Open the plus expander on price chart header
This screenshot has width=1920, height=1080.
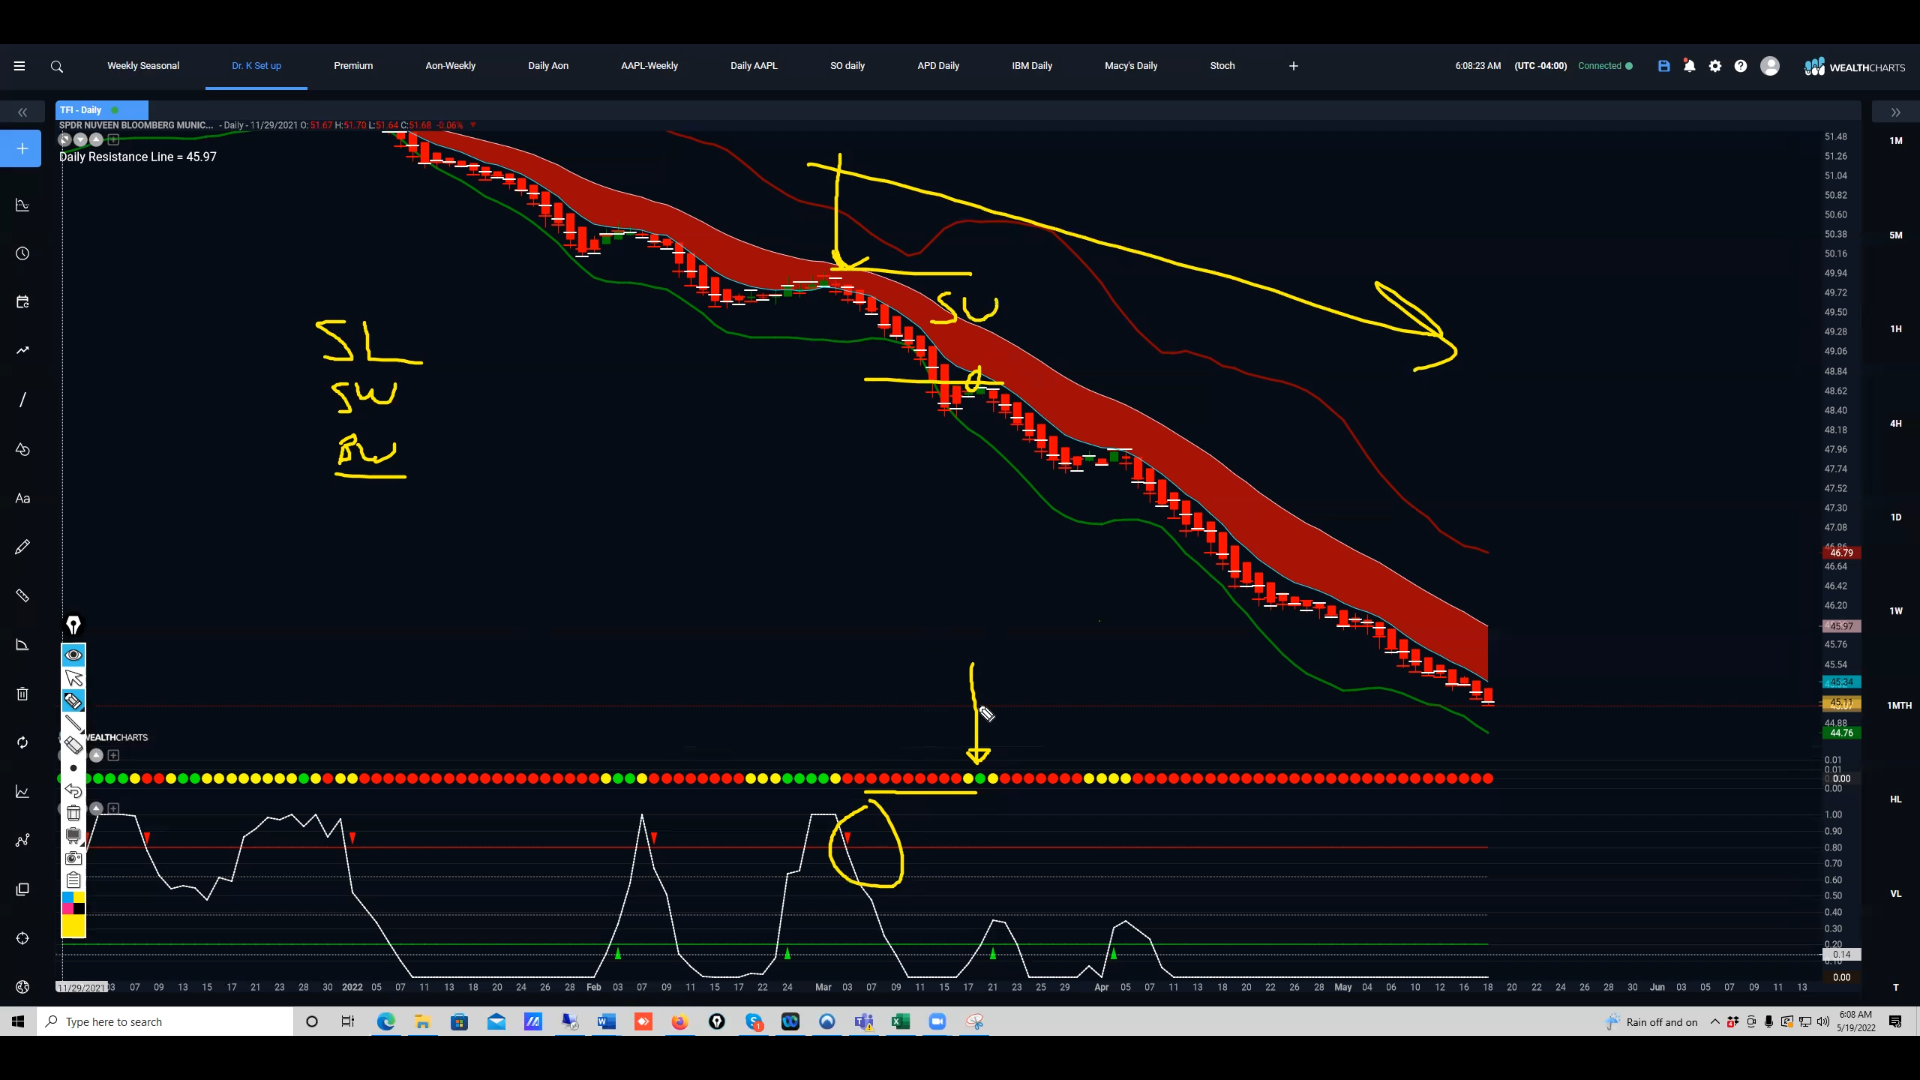113,140
